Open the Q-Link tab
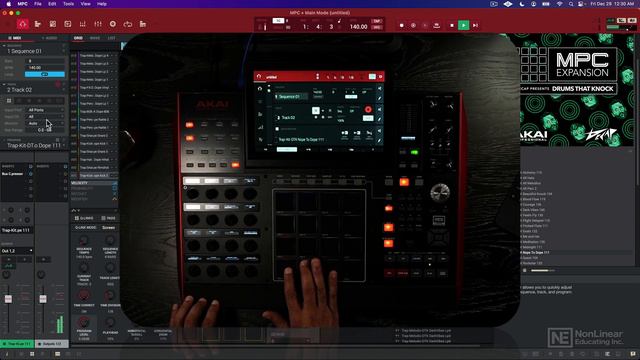This screenshot has width=640, height=360. [84, 218]
